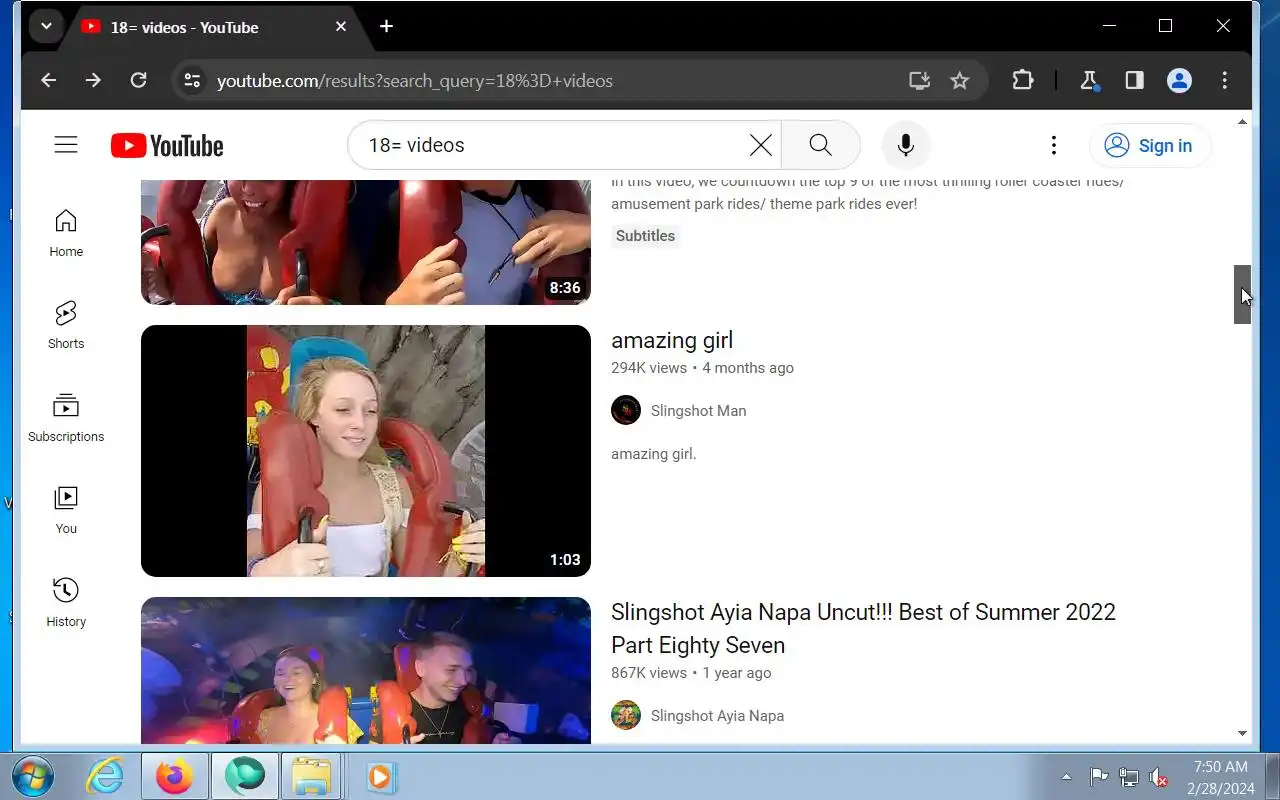Open Slingshot Ayia Napa channel name
Image resolution: width=1280 pixels, height=800 pixels.
coord(717,716)
